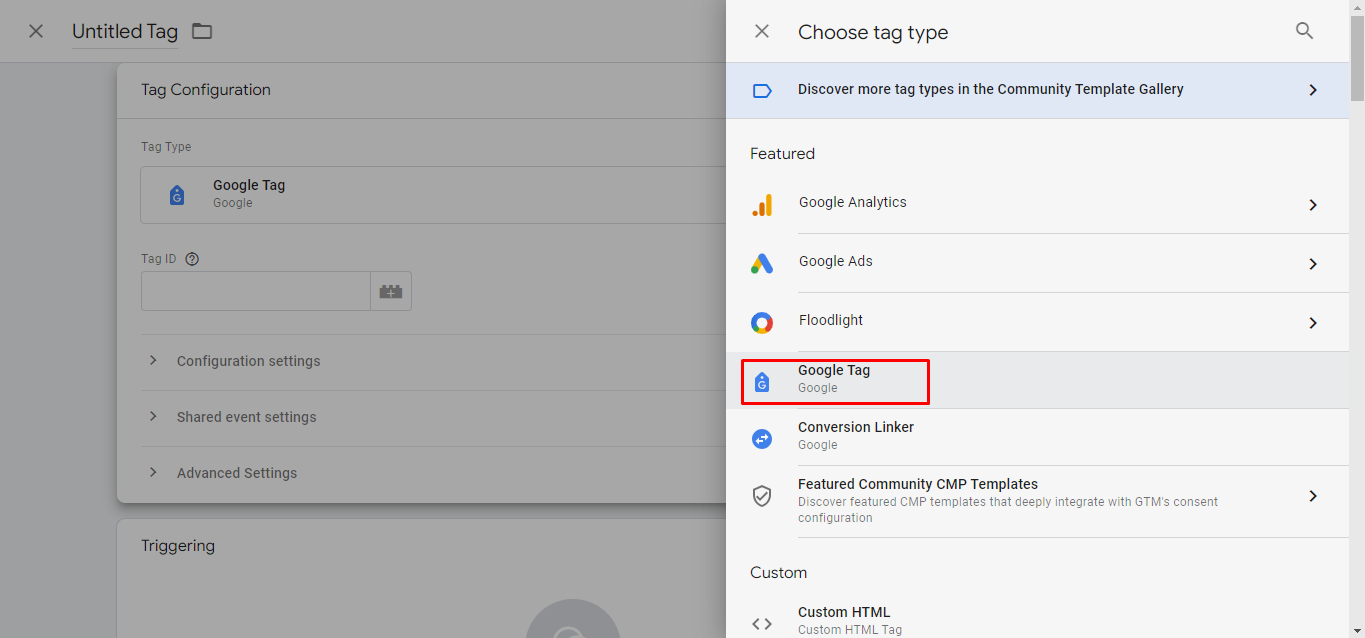Screen dimensions: 1365x638
Task: Click the Google Ads logo icon
Action: point(762,264)
